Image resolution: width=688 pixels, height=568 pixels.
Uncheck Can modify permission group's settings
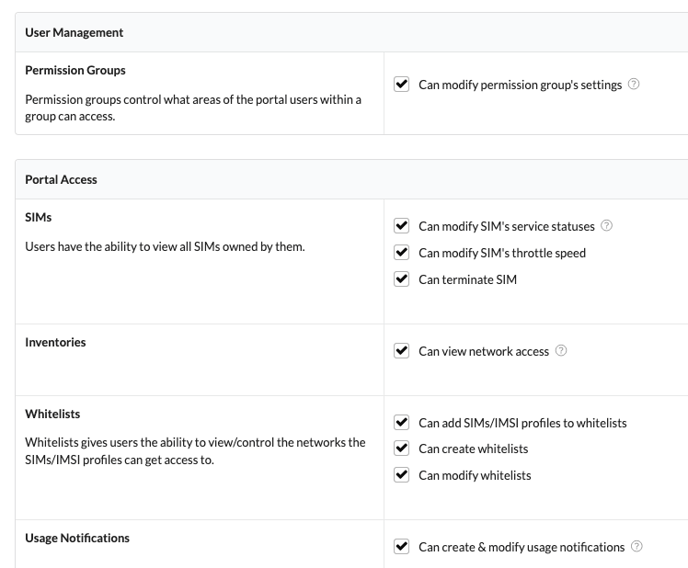pos(402,85)
